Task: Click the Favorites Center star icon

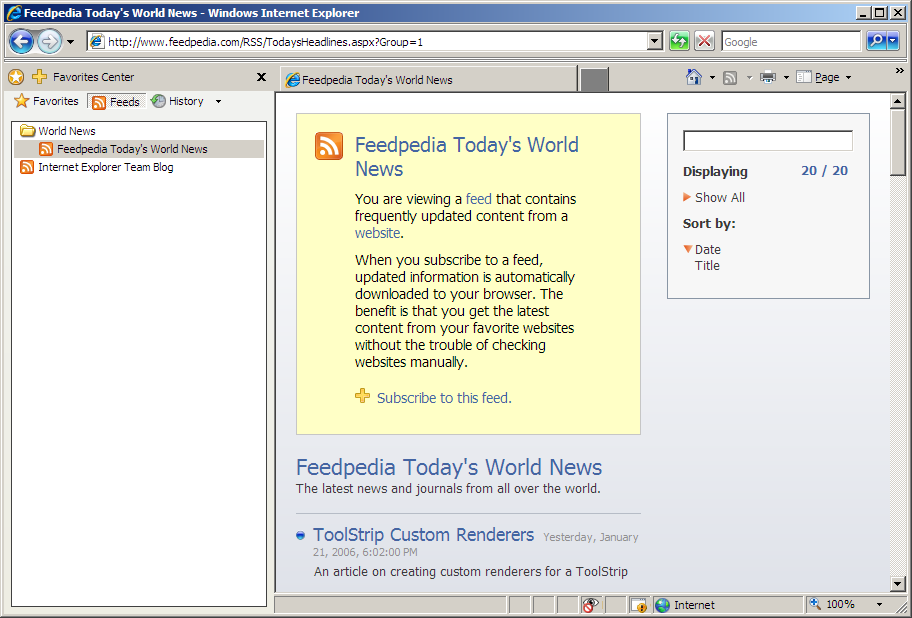Action: (16, 77)
